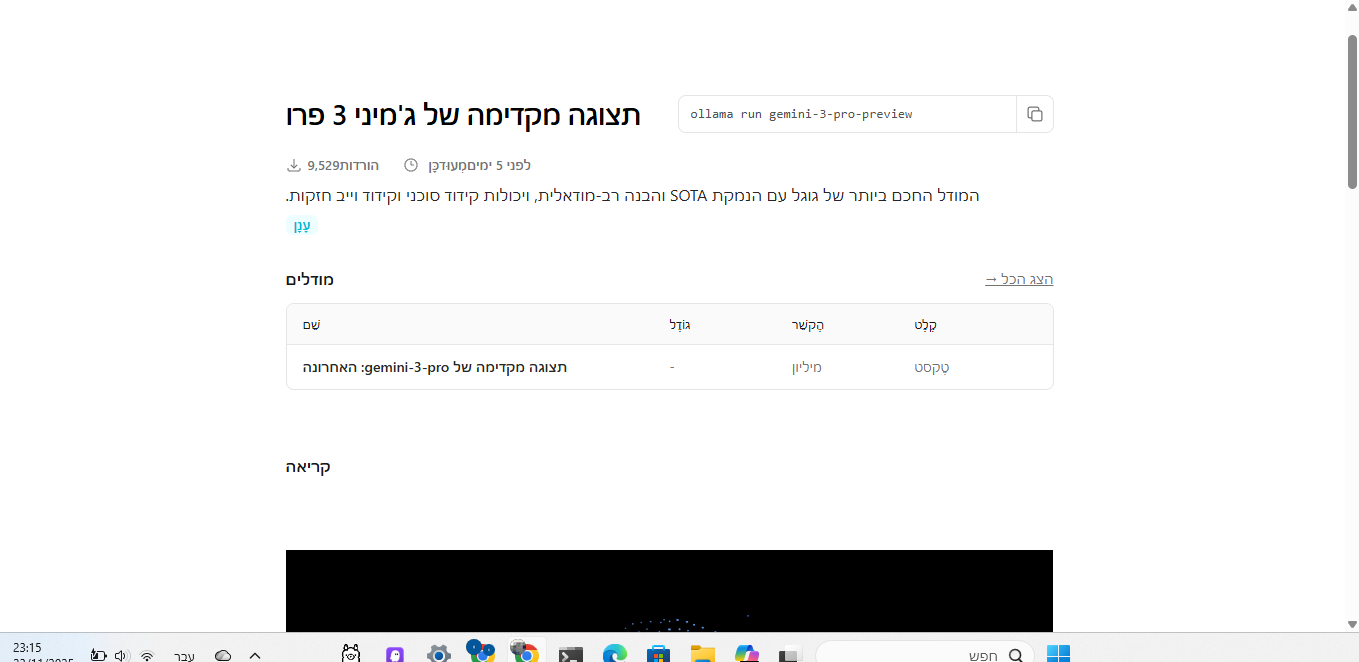Open OneDrive from the system tray
Viewport: 1359px width, 662px height.
tap(222, 655)
